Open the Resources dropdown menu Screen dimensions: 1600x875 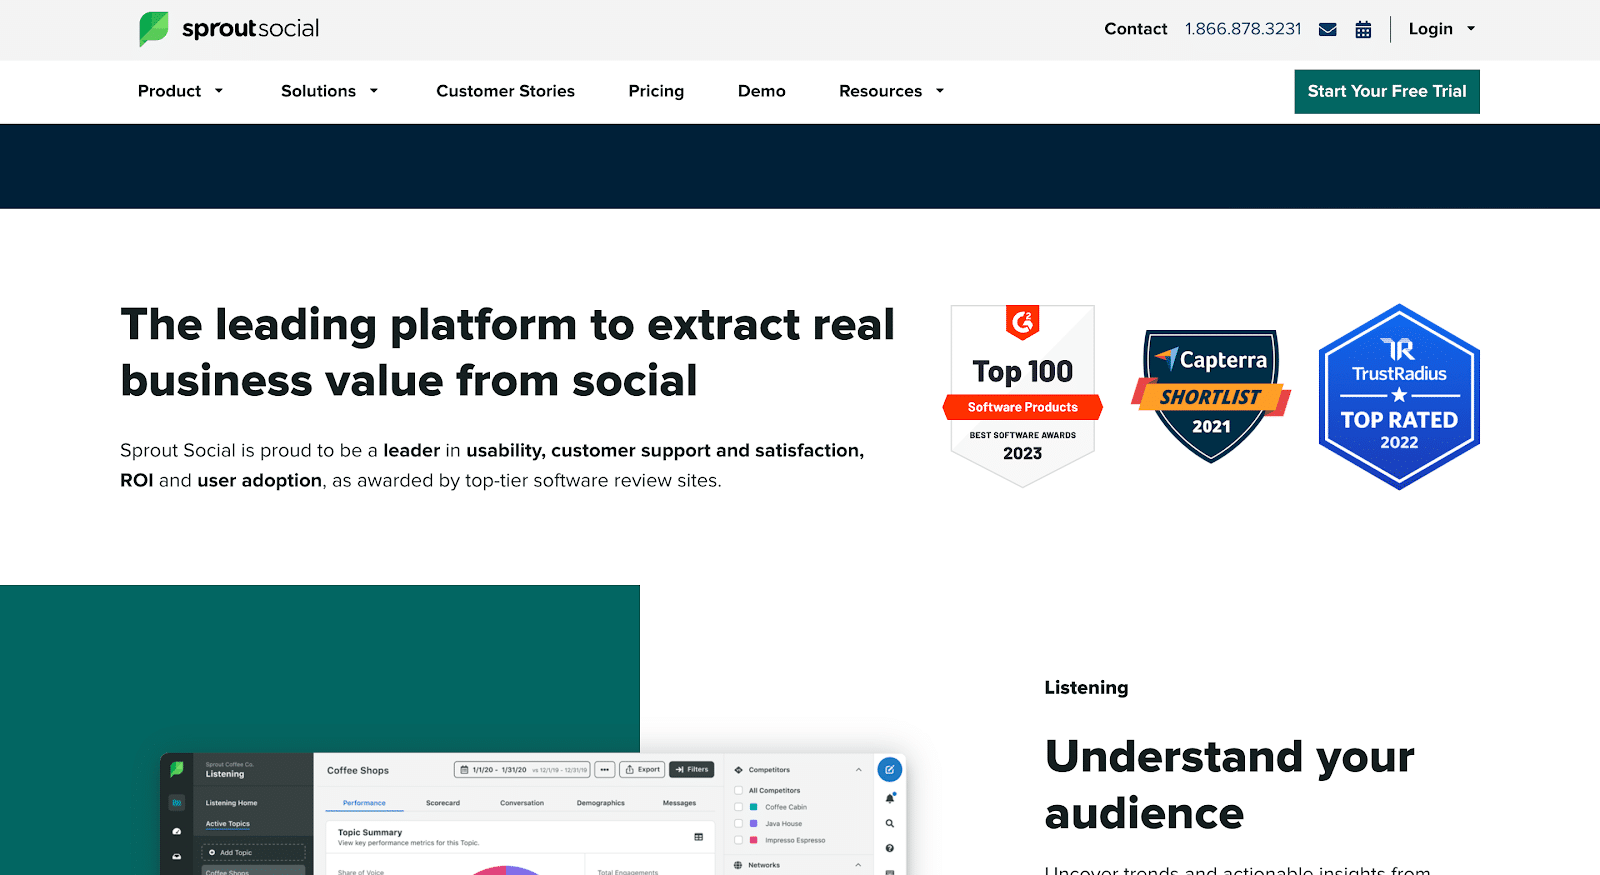(891, 91)
